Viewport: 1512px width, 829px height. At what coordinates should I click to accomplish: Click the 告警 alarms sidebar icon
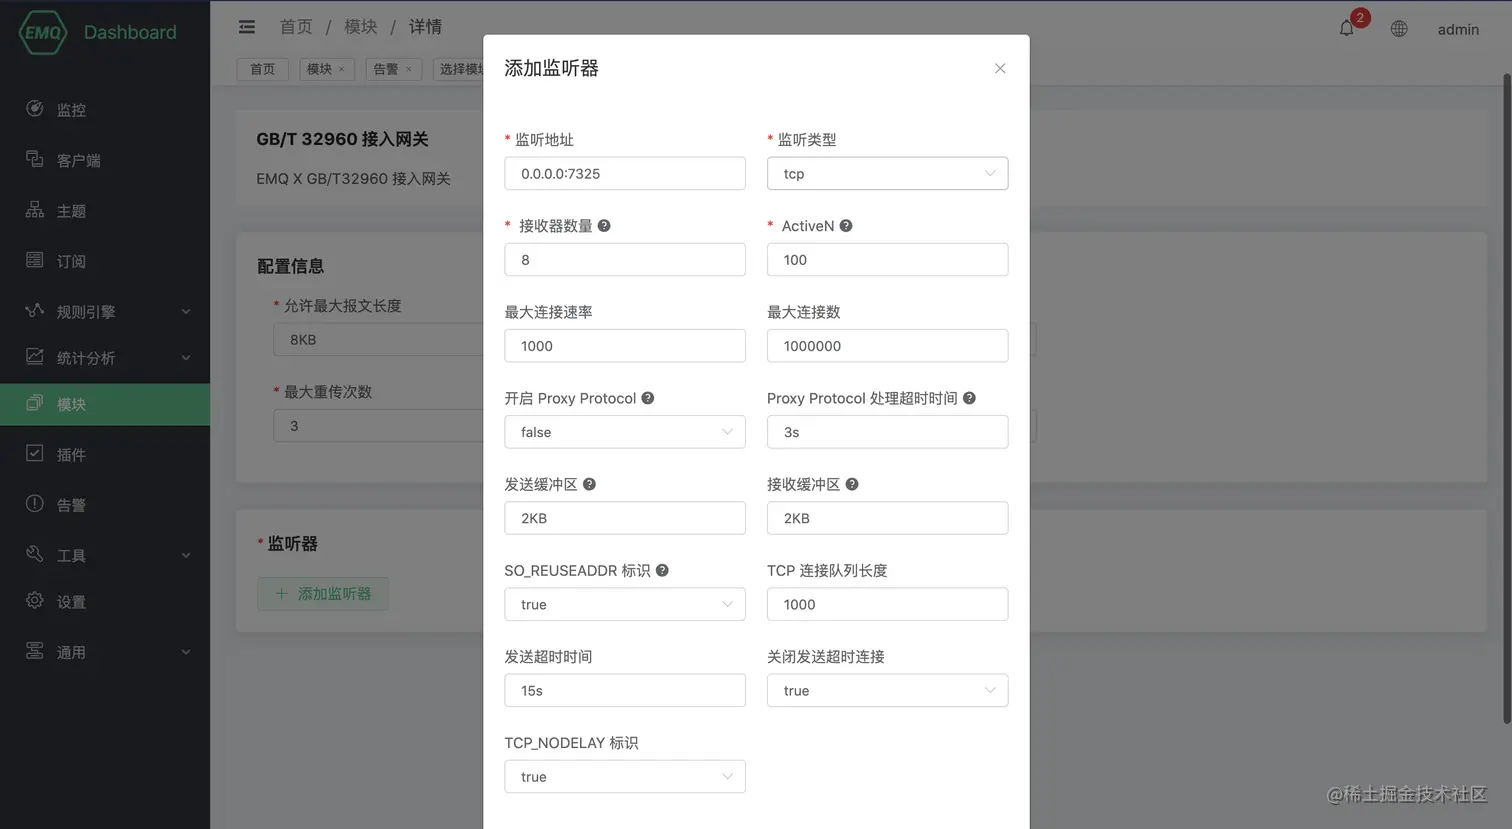[35, 503]
